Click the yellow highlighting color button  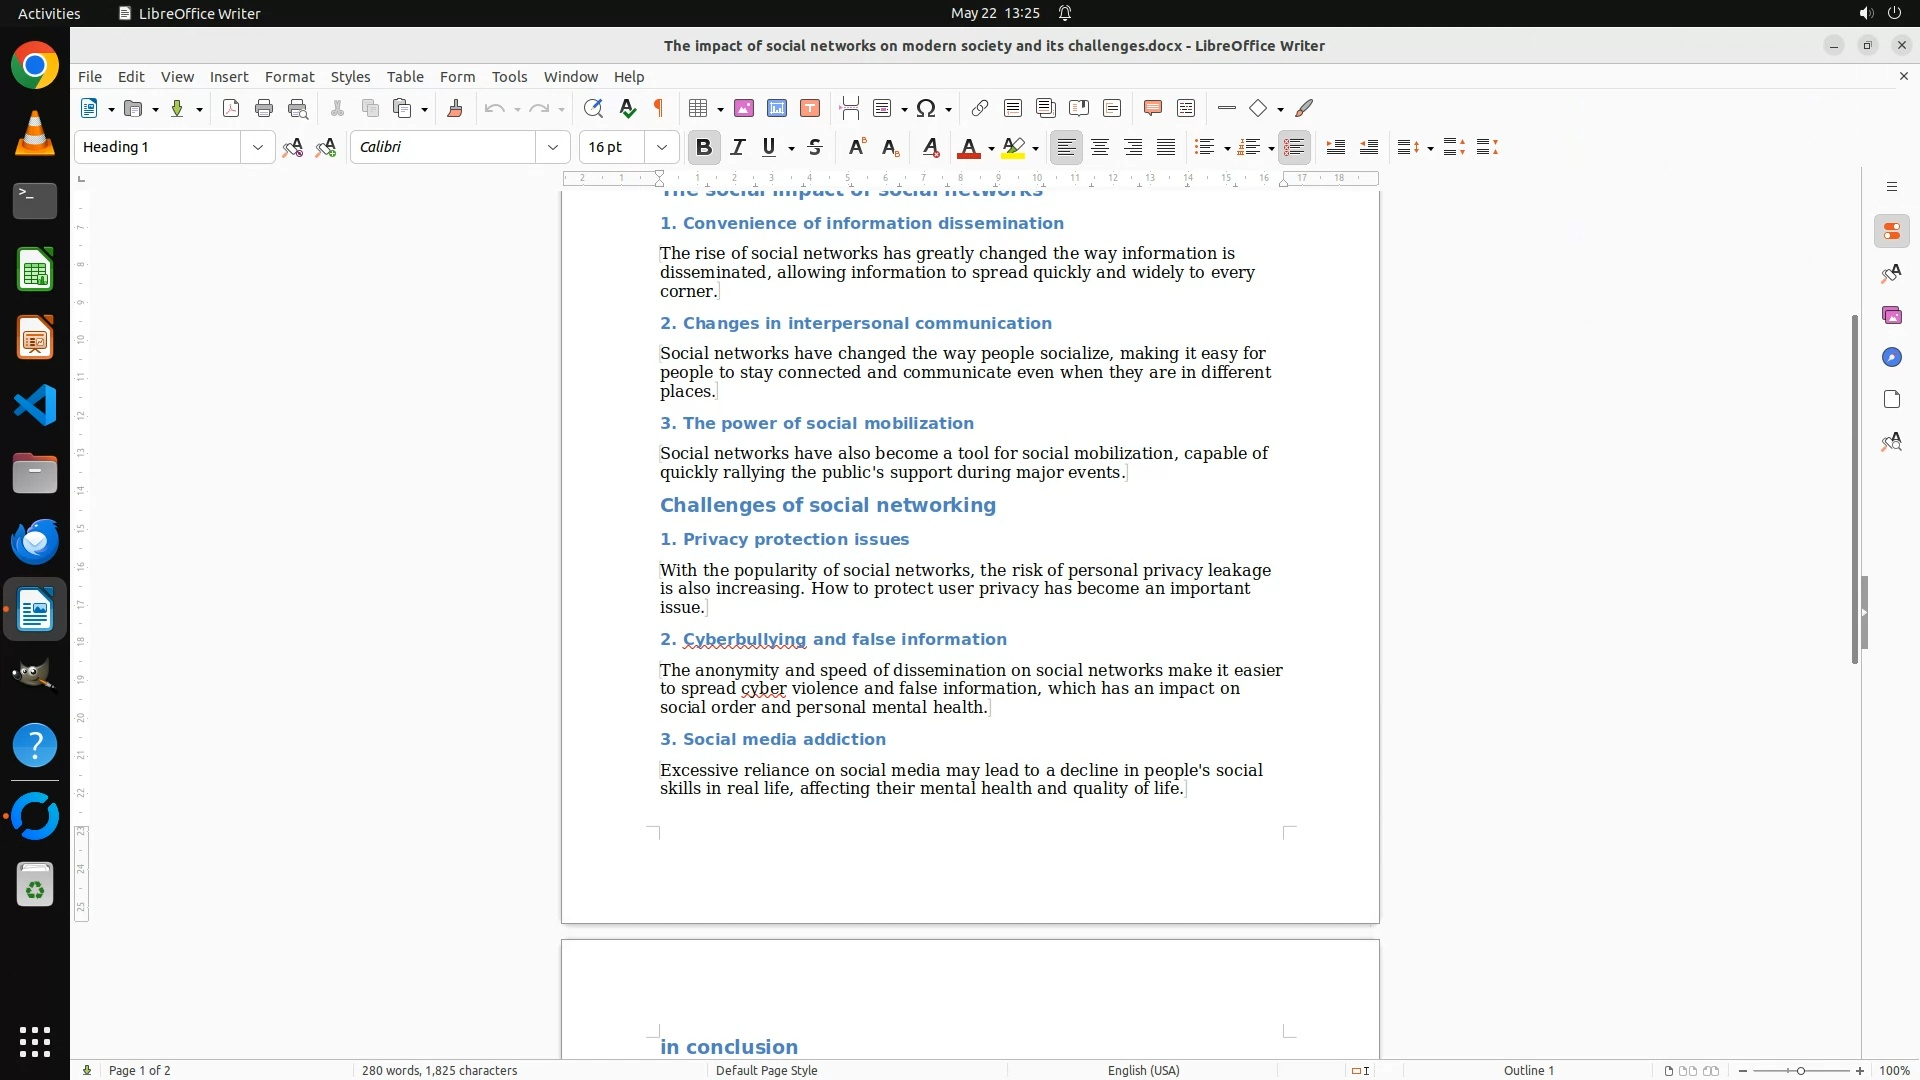point(1013,148)
